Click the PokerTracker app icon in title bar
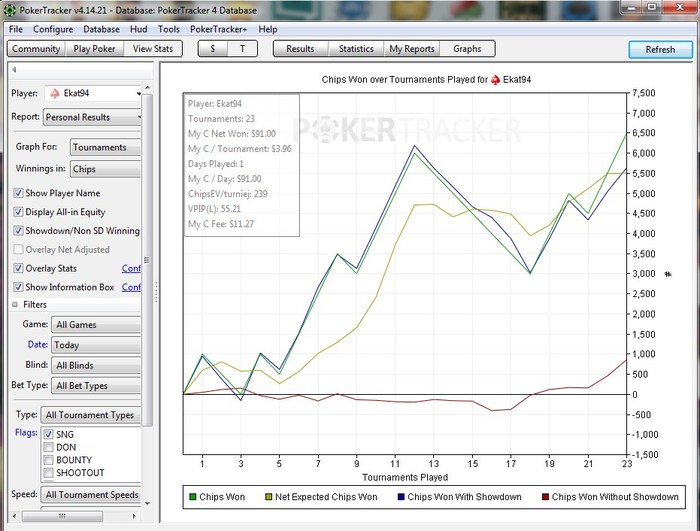This screenshot has height=531, width=700. point(9,9)
